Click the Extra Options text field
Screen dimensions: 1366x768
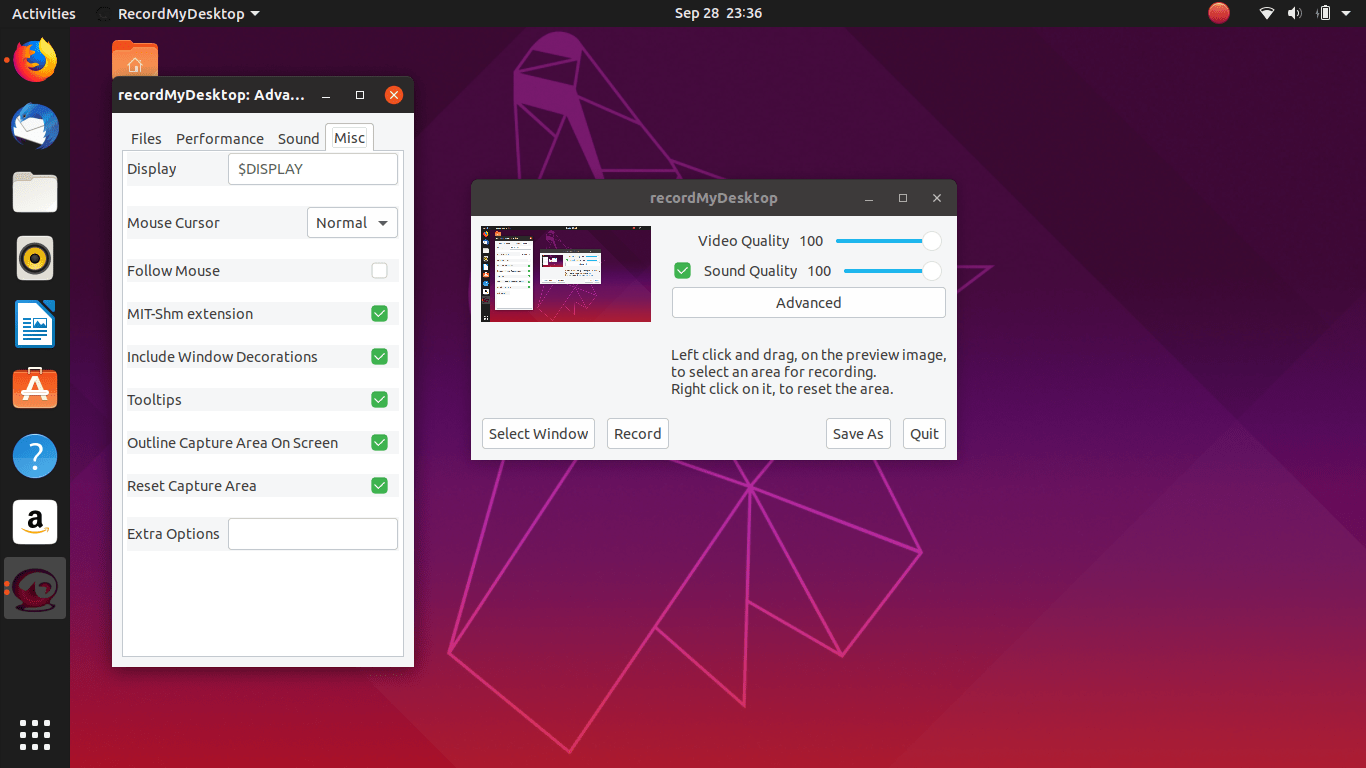(313, 534)
